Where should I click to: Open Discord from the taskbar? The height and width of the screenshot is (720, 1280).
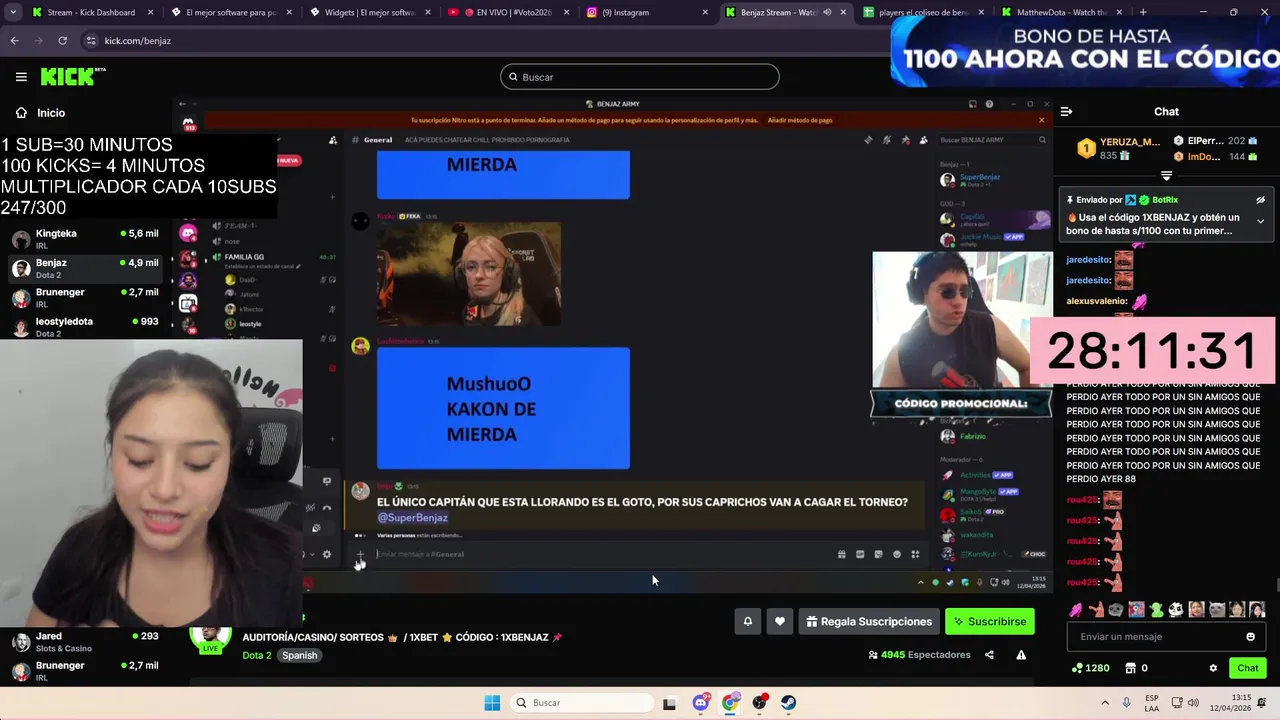[x=701, y=703]
